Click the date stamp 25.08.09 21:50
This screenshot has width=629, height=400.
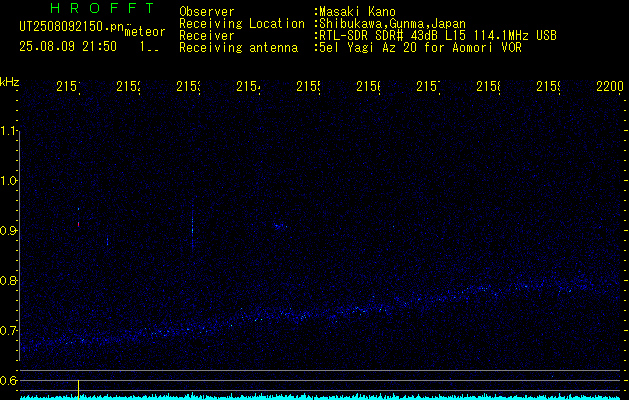tap(68, 47)
